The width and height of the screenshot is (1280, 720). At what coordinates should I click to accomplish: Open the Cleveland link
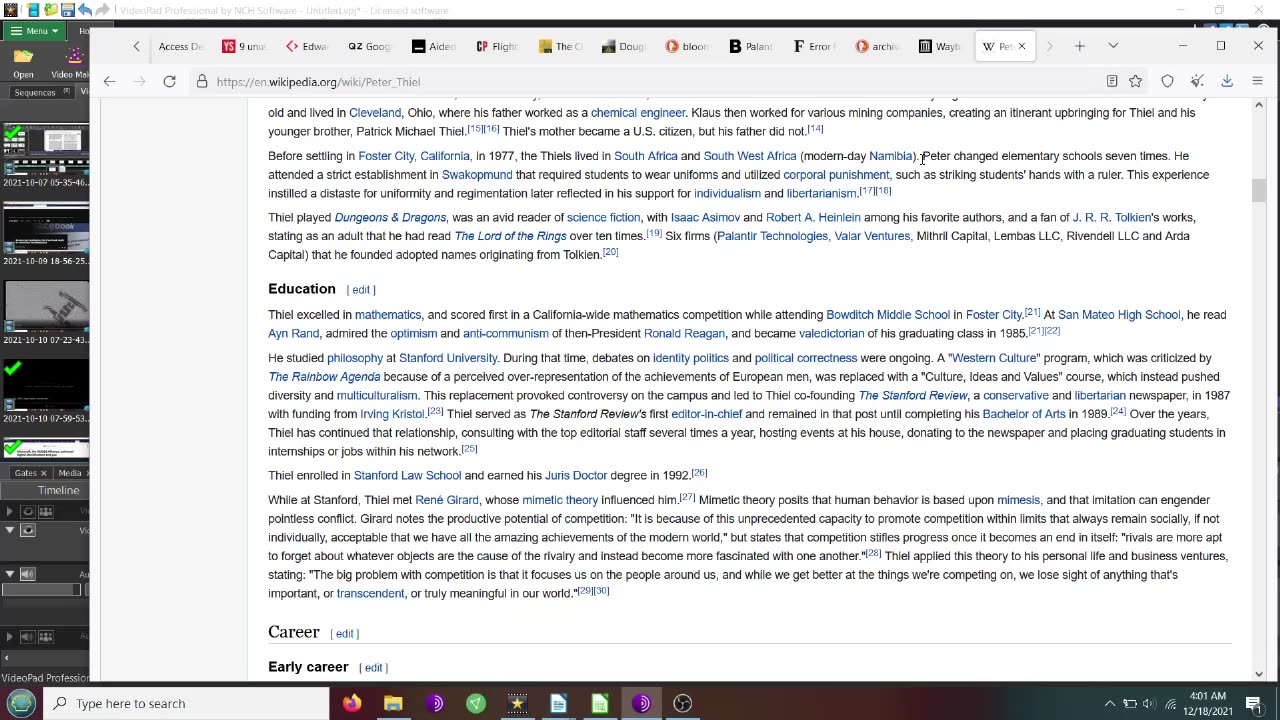click(x=374, y=113)
